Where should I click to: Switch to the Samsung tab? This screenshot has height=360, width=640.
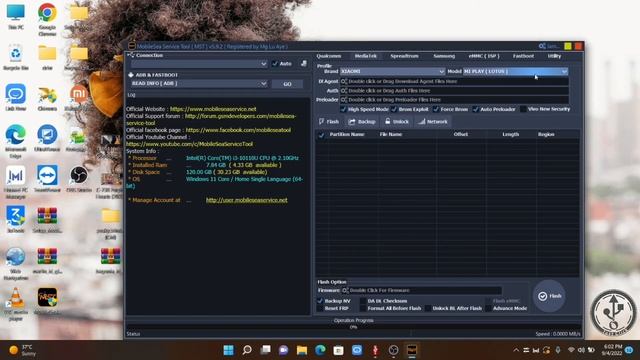[x=444, y=56]
